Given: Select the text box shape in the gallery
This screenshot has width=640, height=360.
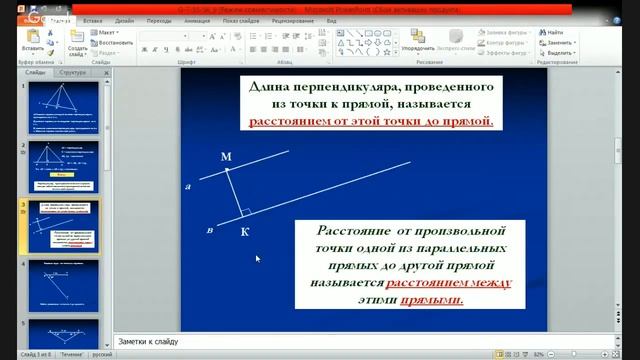Looking at the screenshot, I should [x=340, y=33].
